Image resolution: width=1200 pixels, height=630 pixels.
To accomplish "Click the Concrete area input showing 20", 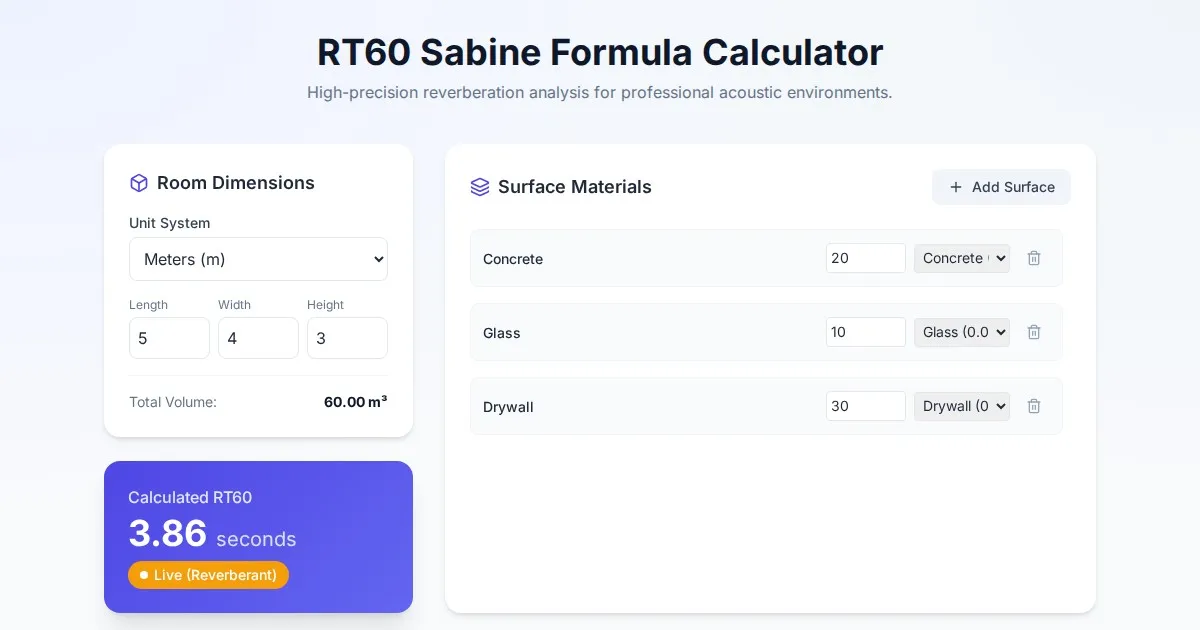I will point(865,258).
